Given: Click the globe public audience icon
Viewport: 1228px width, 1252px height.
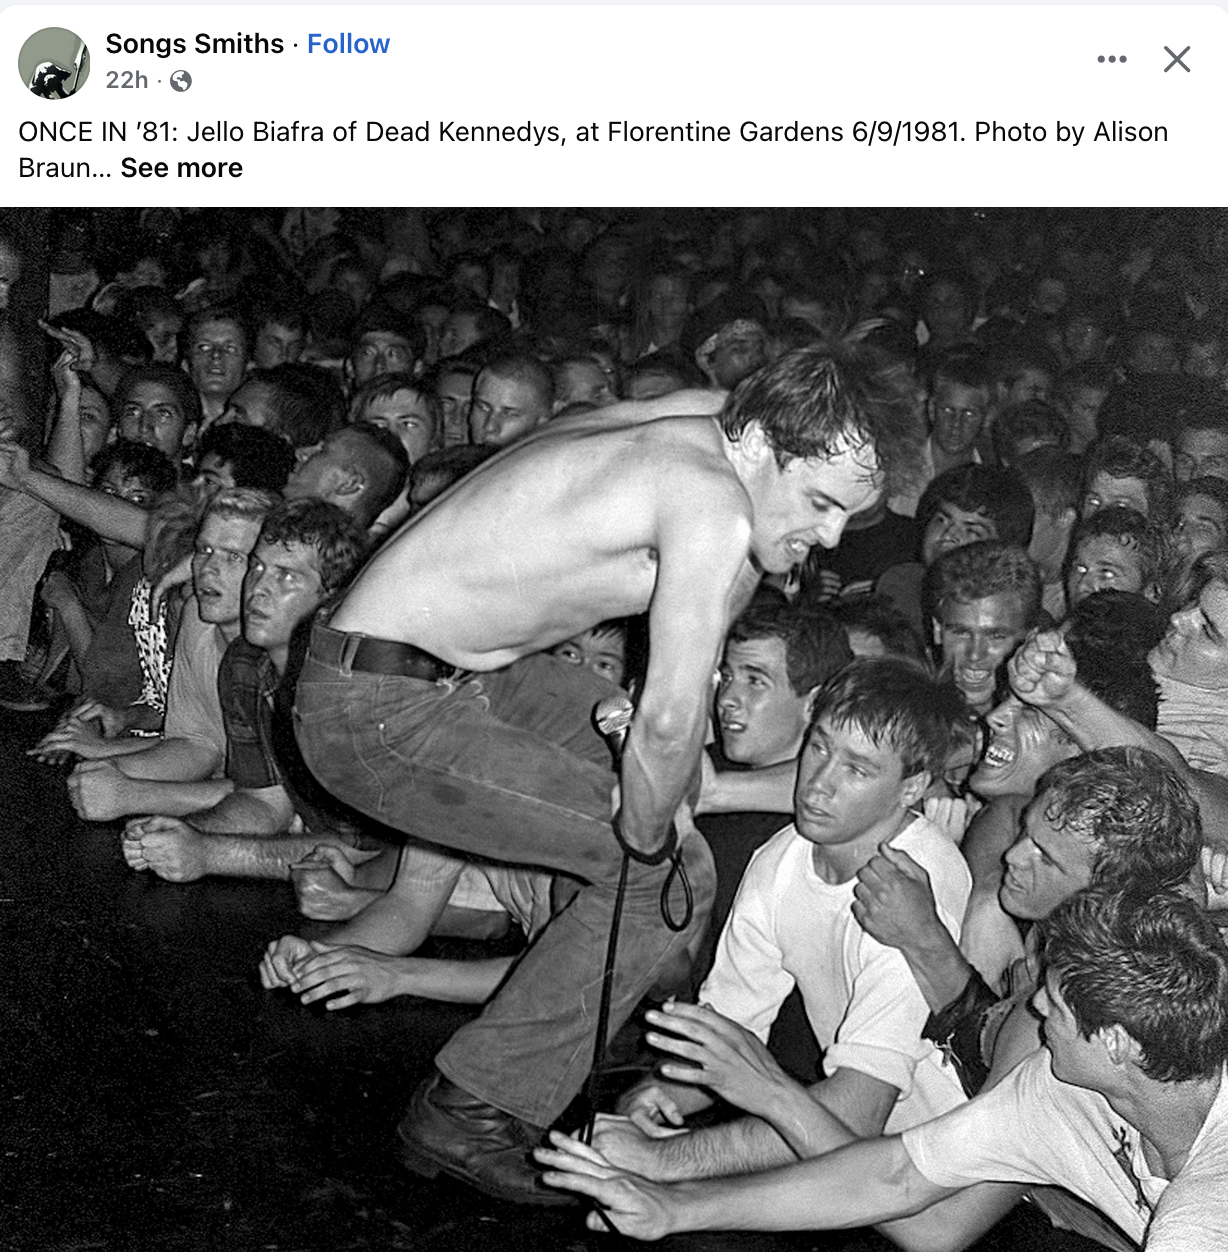Looking at the screenshot, I should [x=181, y=81].
